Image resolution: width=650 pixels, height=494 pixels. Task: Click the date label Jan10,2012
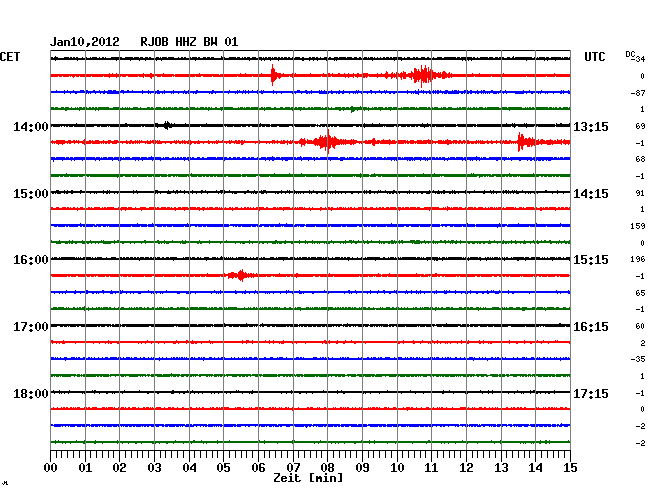tap(85, 42)
